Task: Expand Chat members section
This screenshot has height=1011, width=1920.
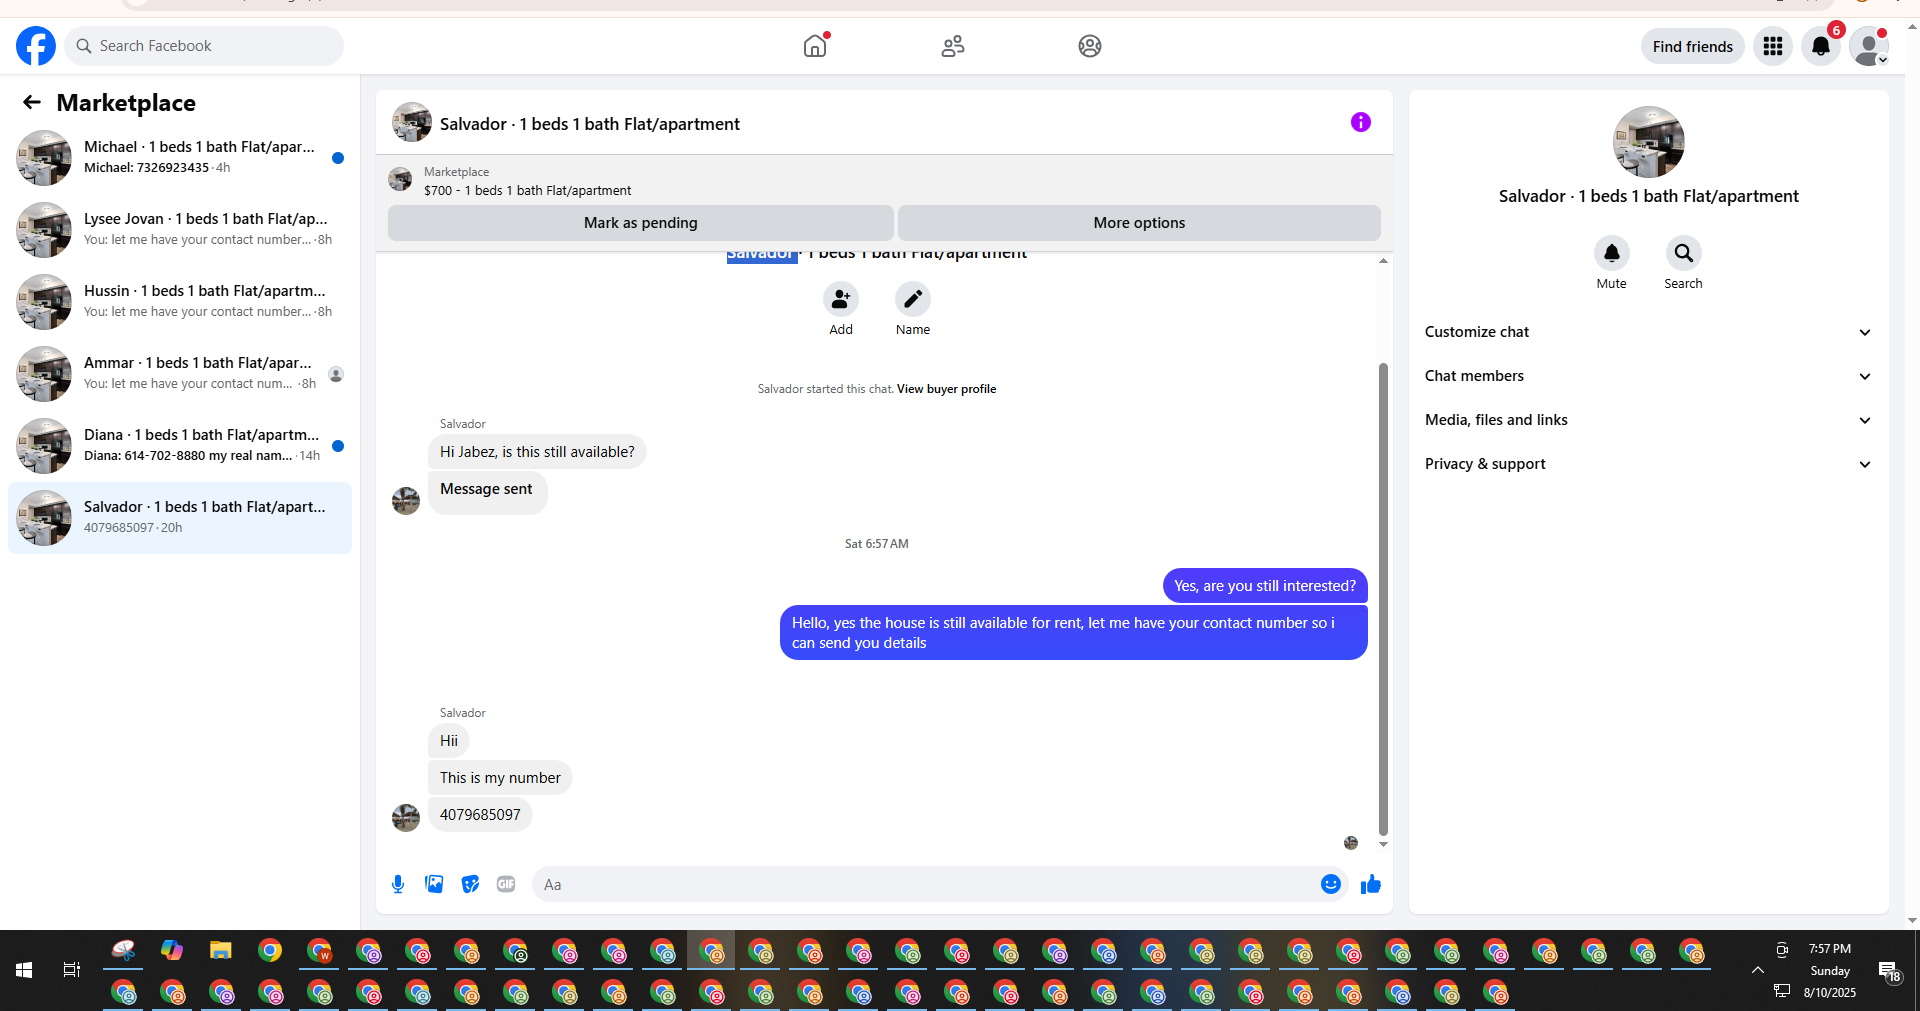Action: (x=1648, y=376)
